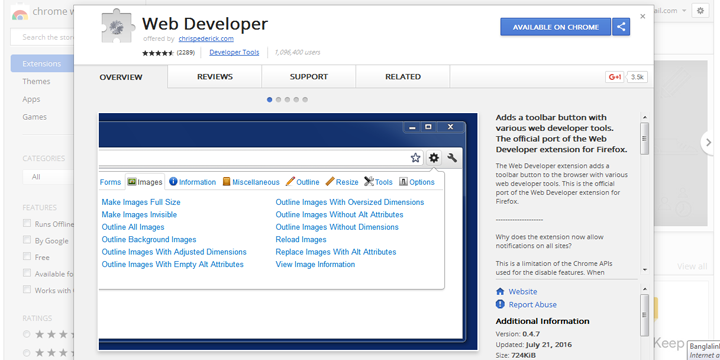Select Extensions in the sidebar
Viewport: 720px width, 360px height.
pos(42,63)
